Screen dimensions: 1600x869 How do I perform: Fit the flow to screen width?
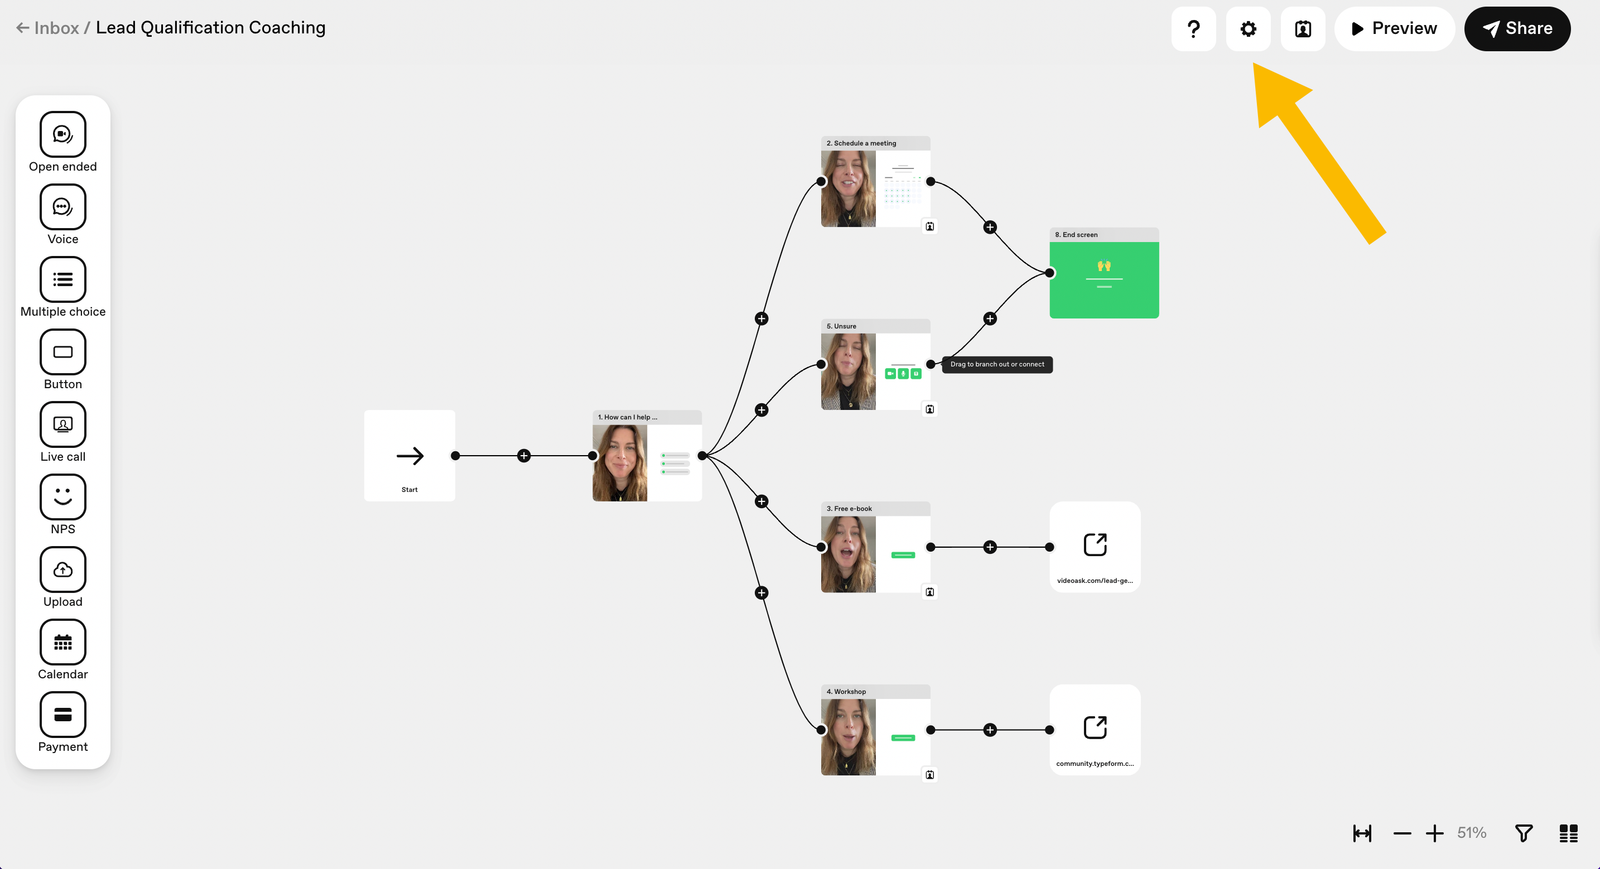click(1362, 833)
